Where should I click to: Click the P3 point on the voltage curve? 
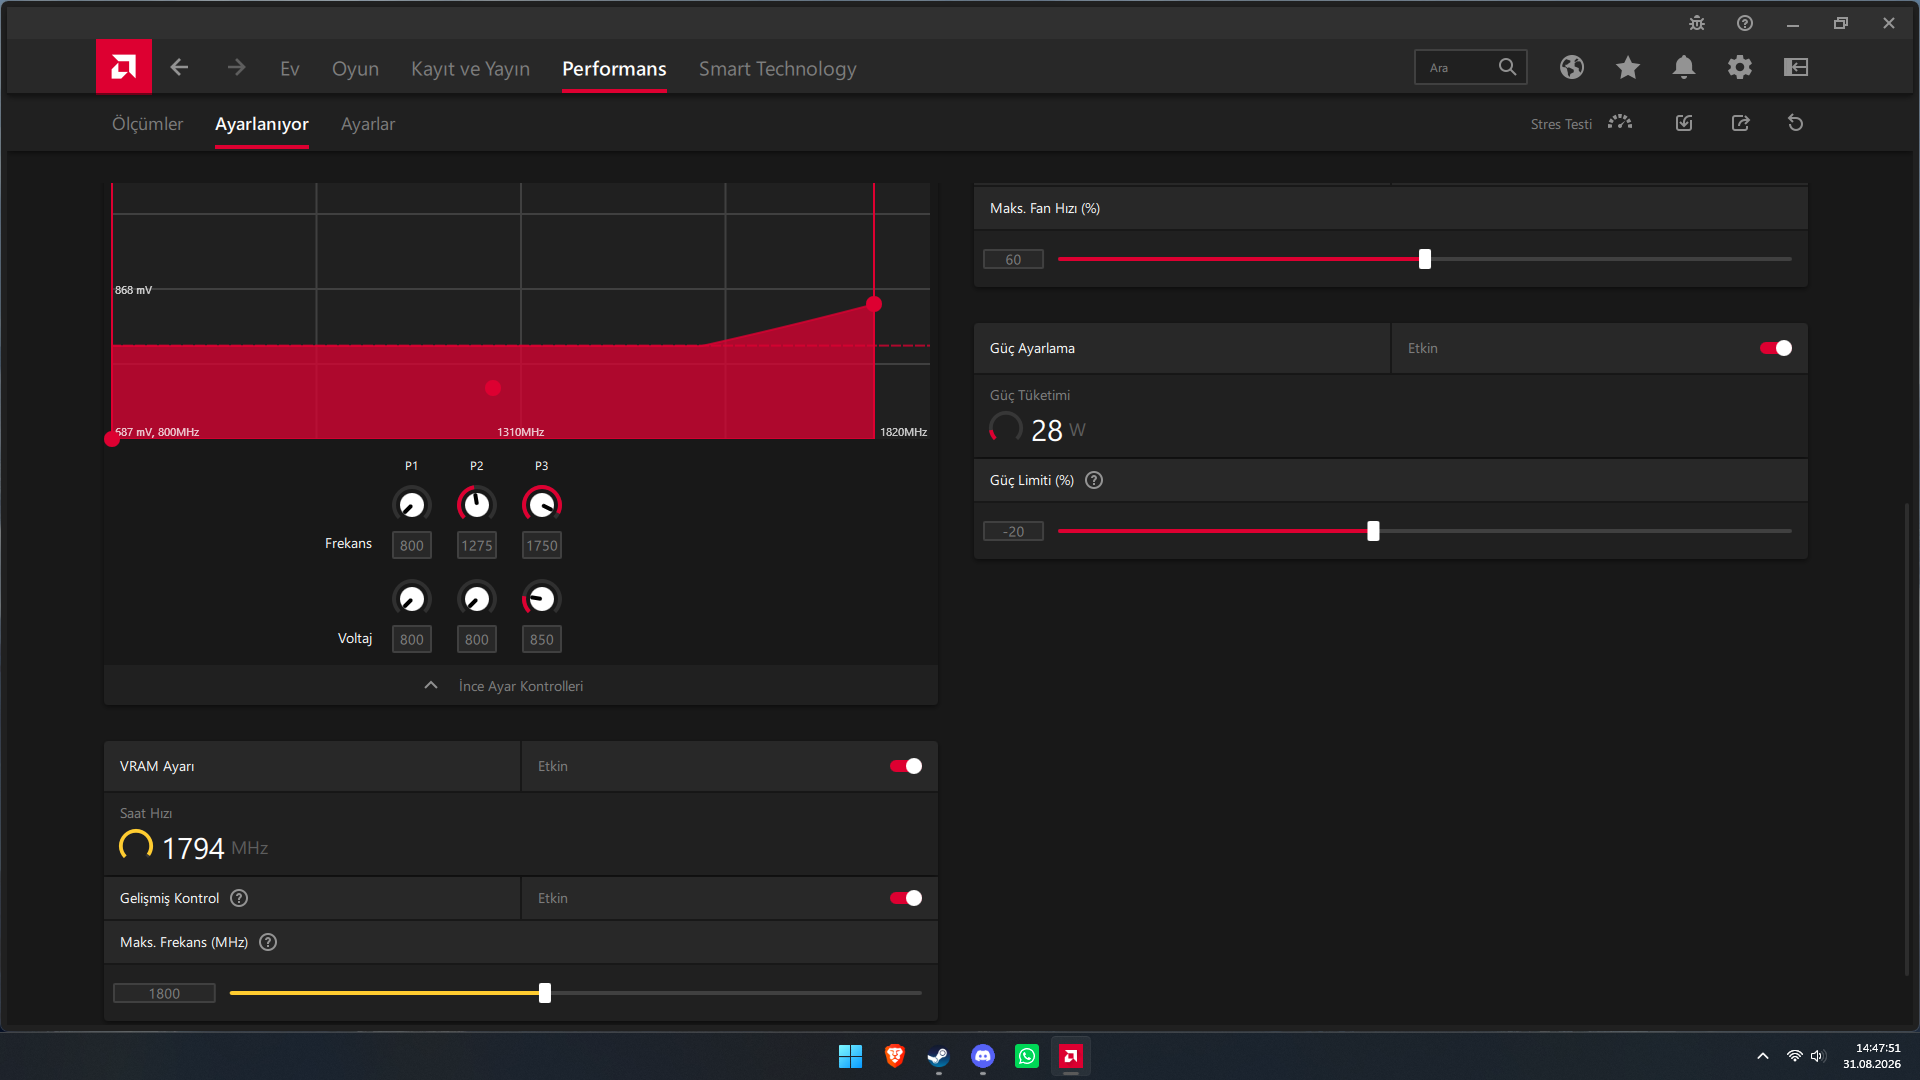tap(874, 304)
